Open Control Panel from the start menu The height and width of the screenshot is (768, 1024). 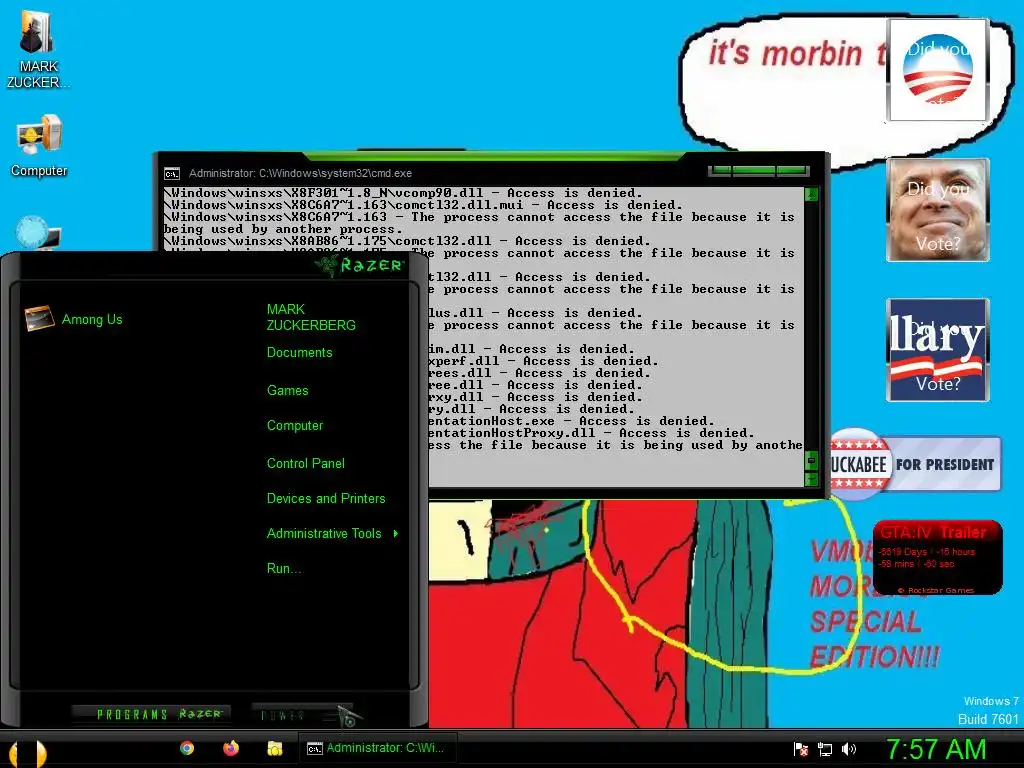pyautogui.click(x=306, y=464)
